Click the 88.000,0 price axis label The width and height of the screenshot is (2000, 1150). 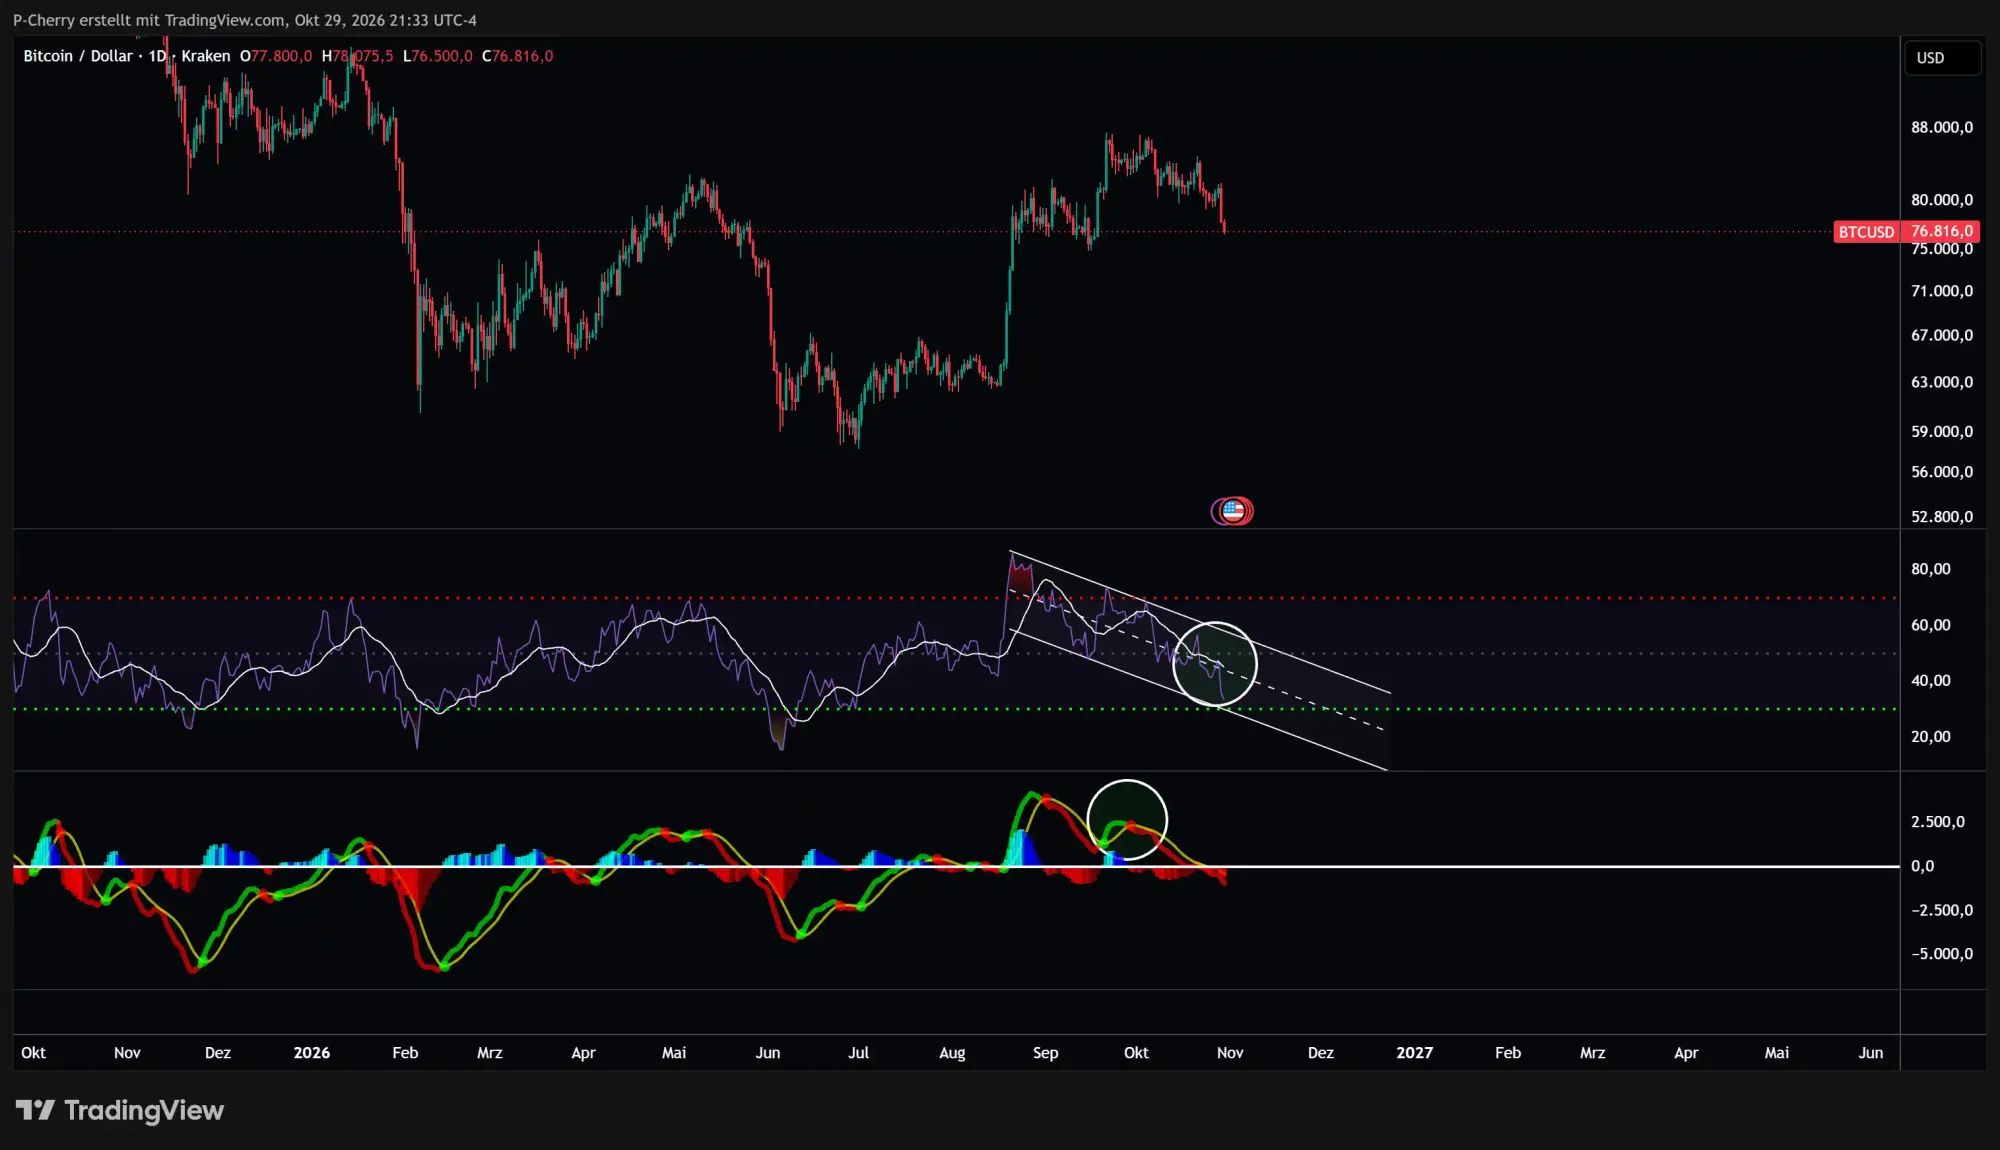[x=1942, y=127]
